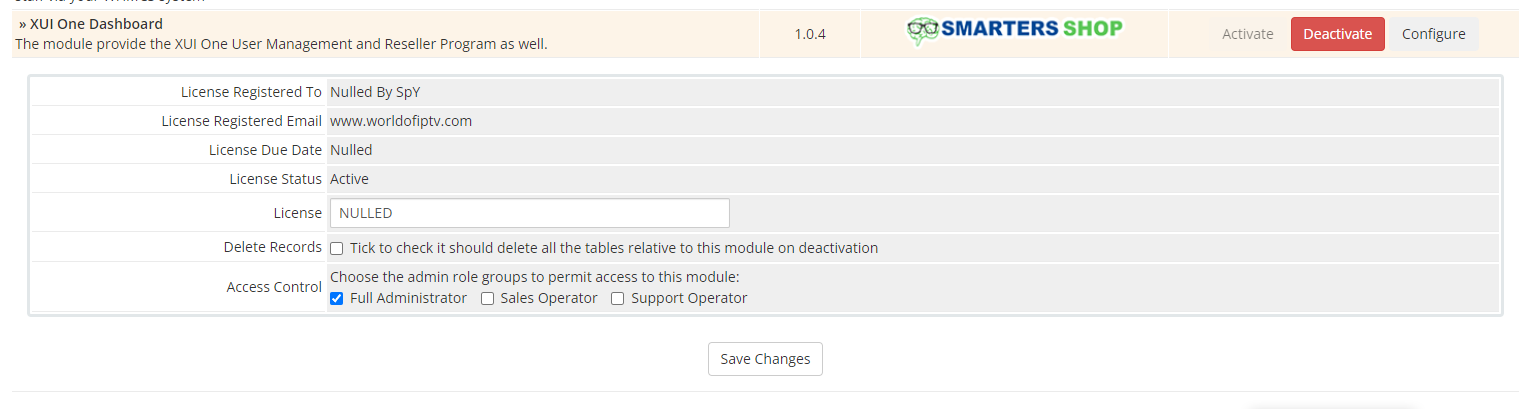
Task: Click the License Registered To label
Action: coord(251,92)
